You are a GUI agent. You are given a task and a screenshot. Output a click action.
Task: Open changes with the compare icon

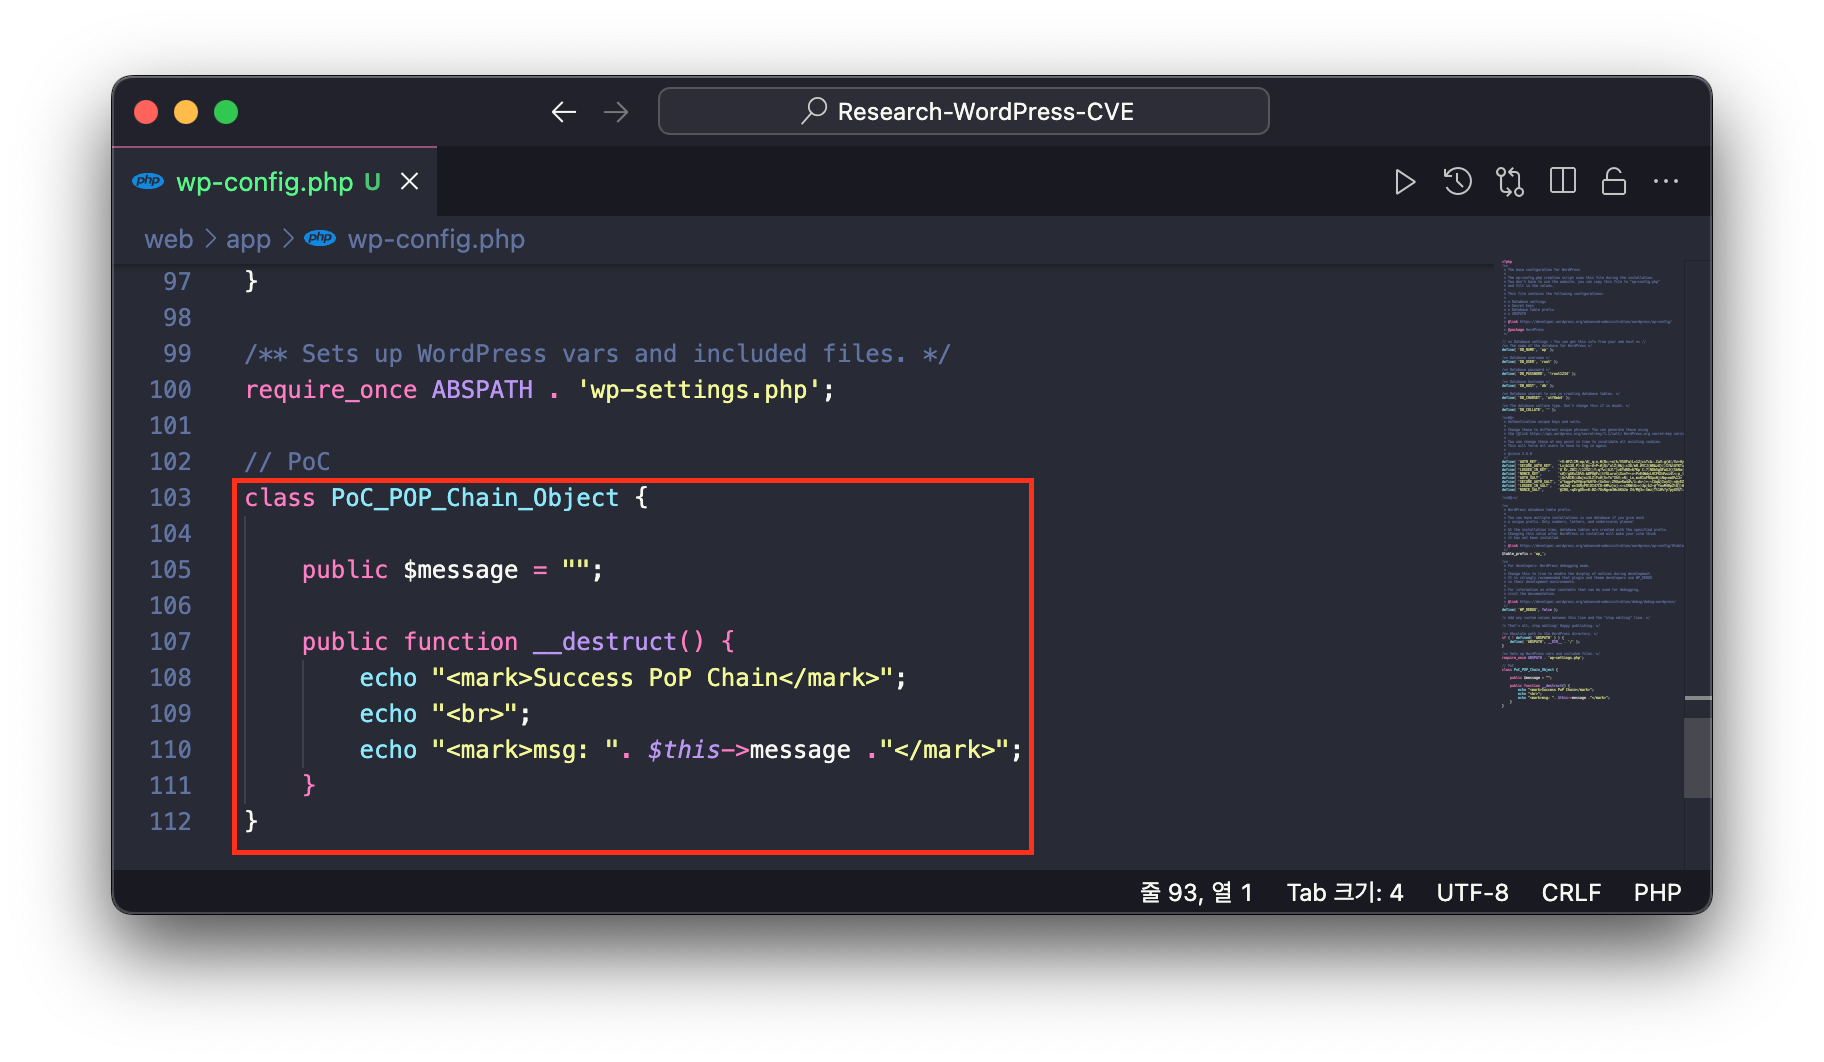click(x=1509, y=182)
